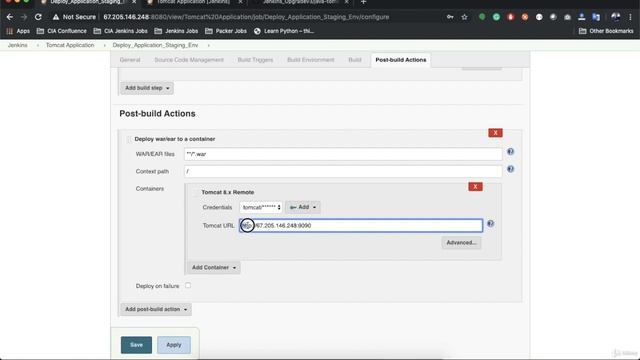Click the saved password key icon

pyautogui.click(x=450, y=17)
